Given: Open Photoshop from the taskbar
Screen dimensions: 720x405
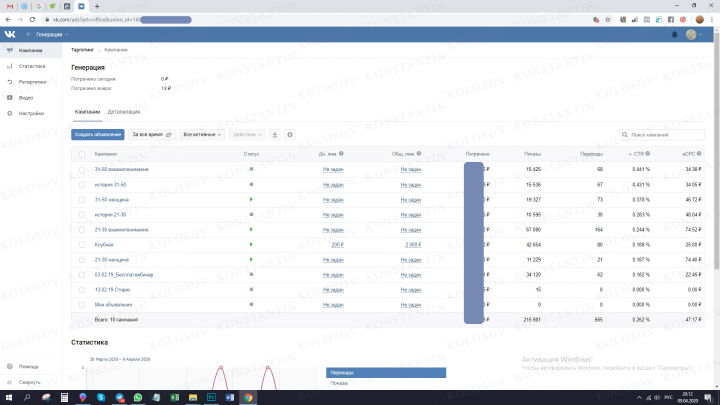Looking at the screenshot, I should [x=211, y=398].
